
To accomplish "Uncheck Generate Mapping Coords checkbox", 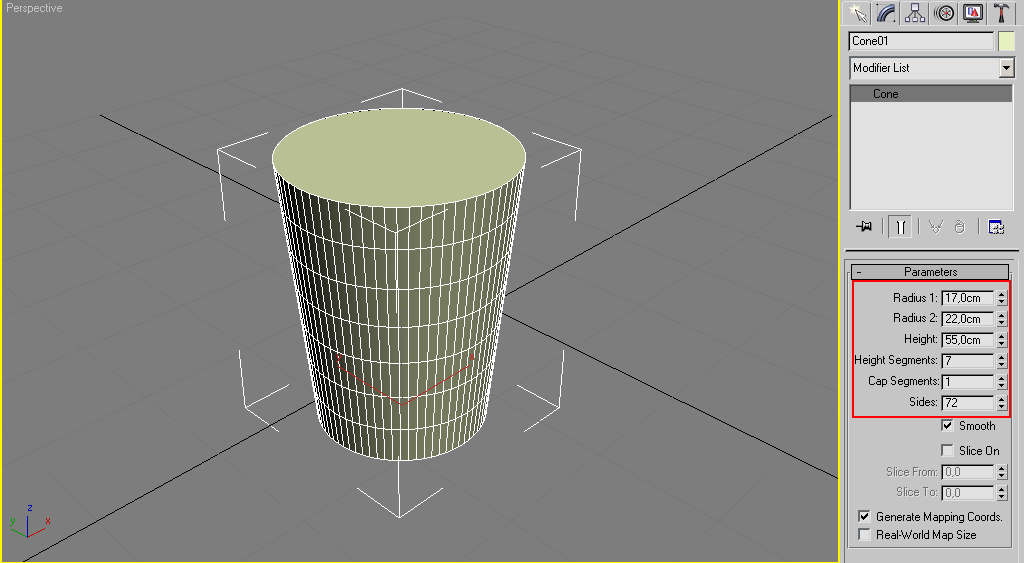I will [x=864, y=517].
